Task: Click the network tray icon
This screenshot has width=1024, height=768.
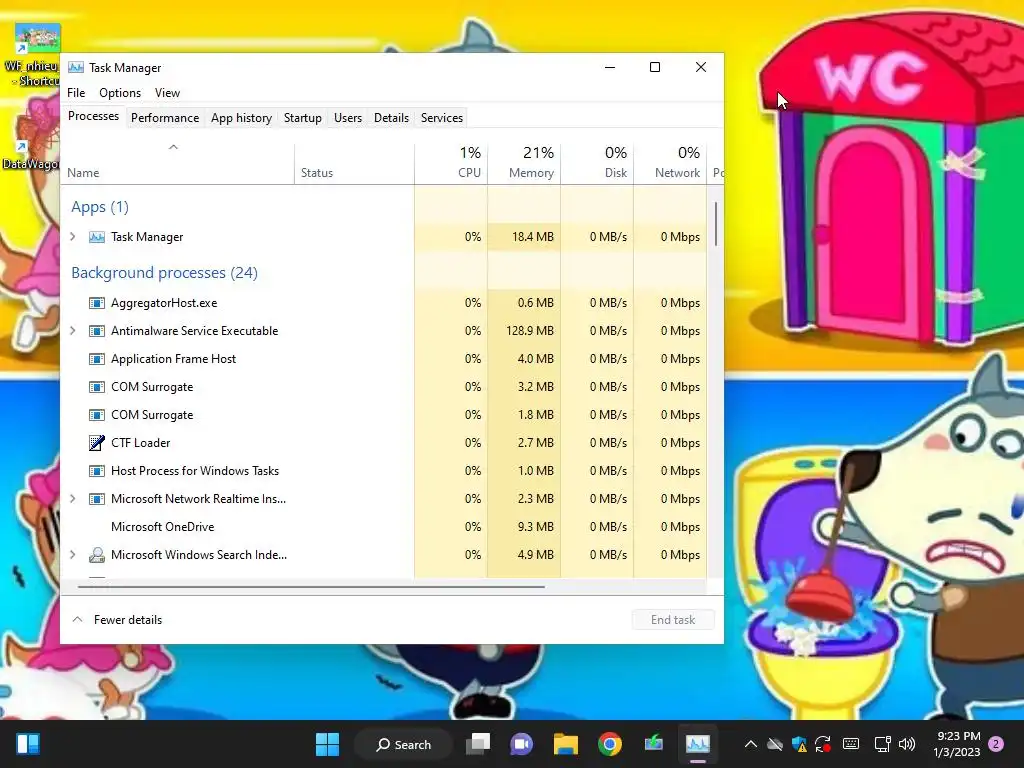Action: pos(882,744)
